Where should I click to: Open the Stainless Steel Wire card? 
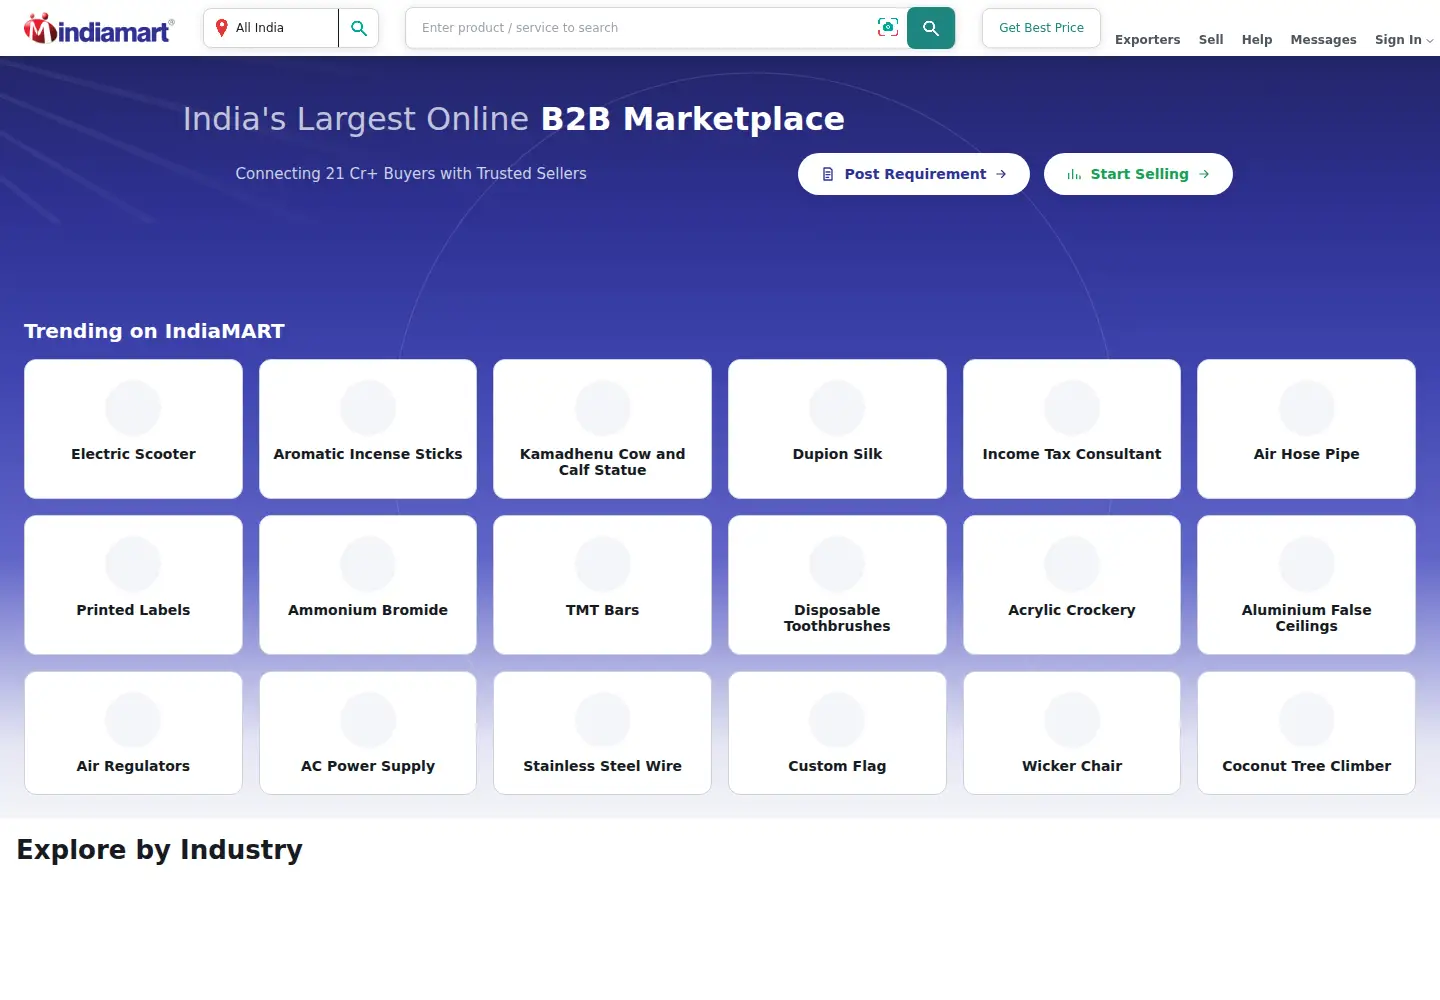point(603,733)
